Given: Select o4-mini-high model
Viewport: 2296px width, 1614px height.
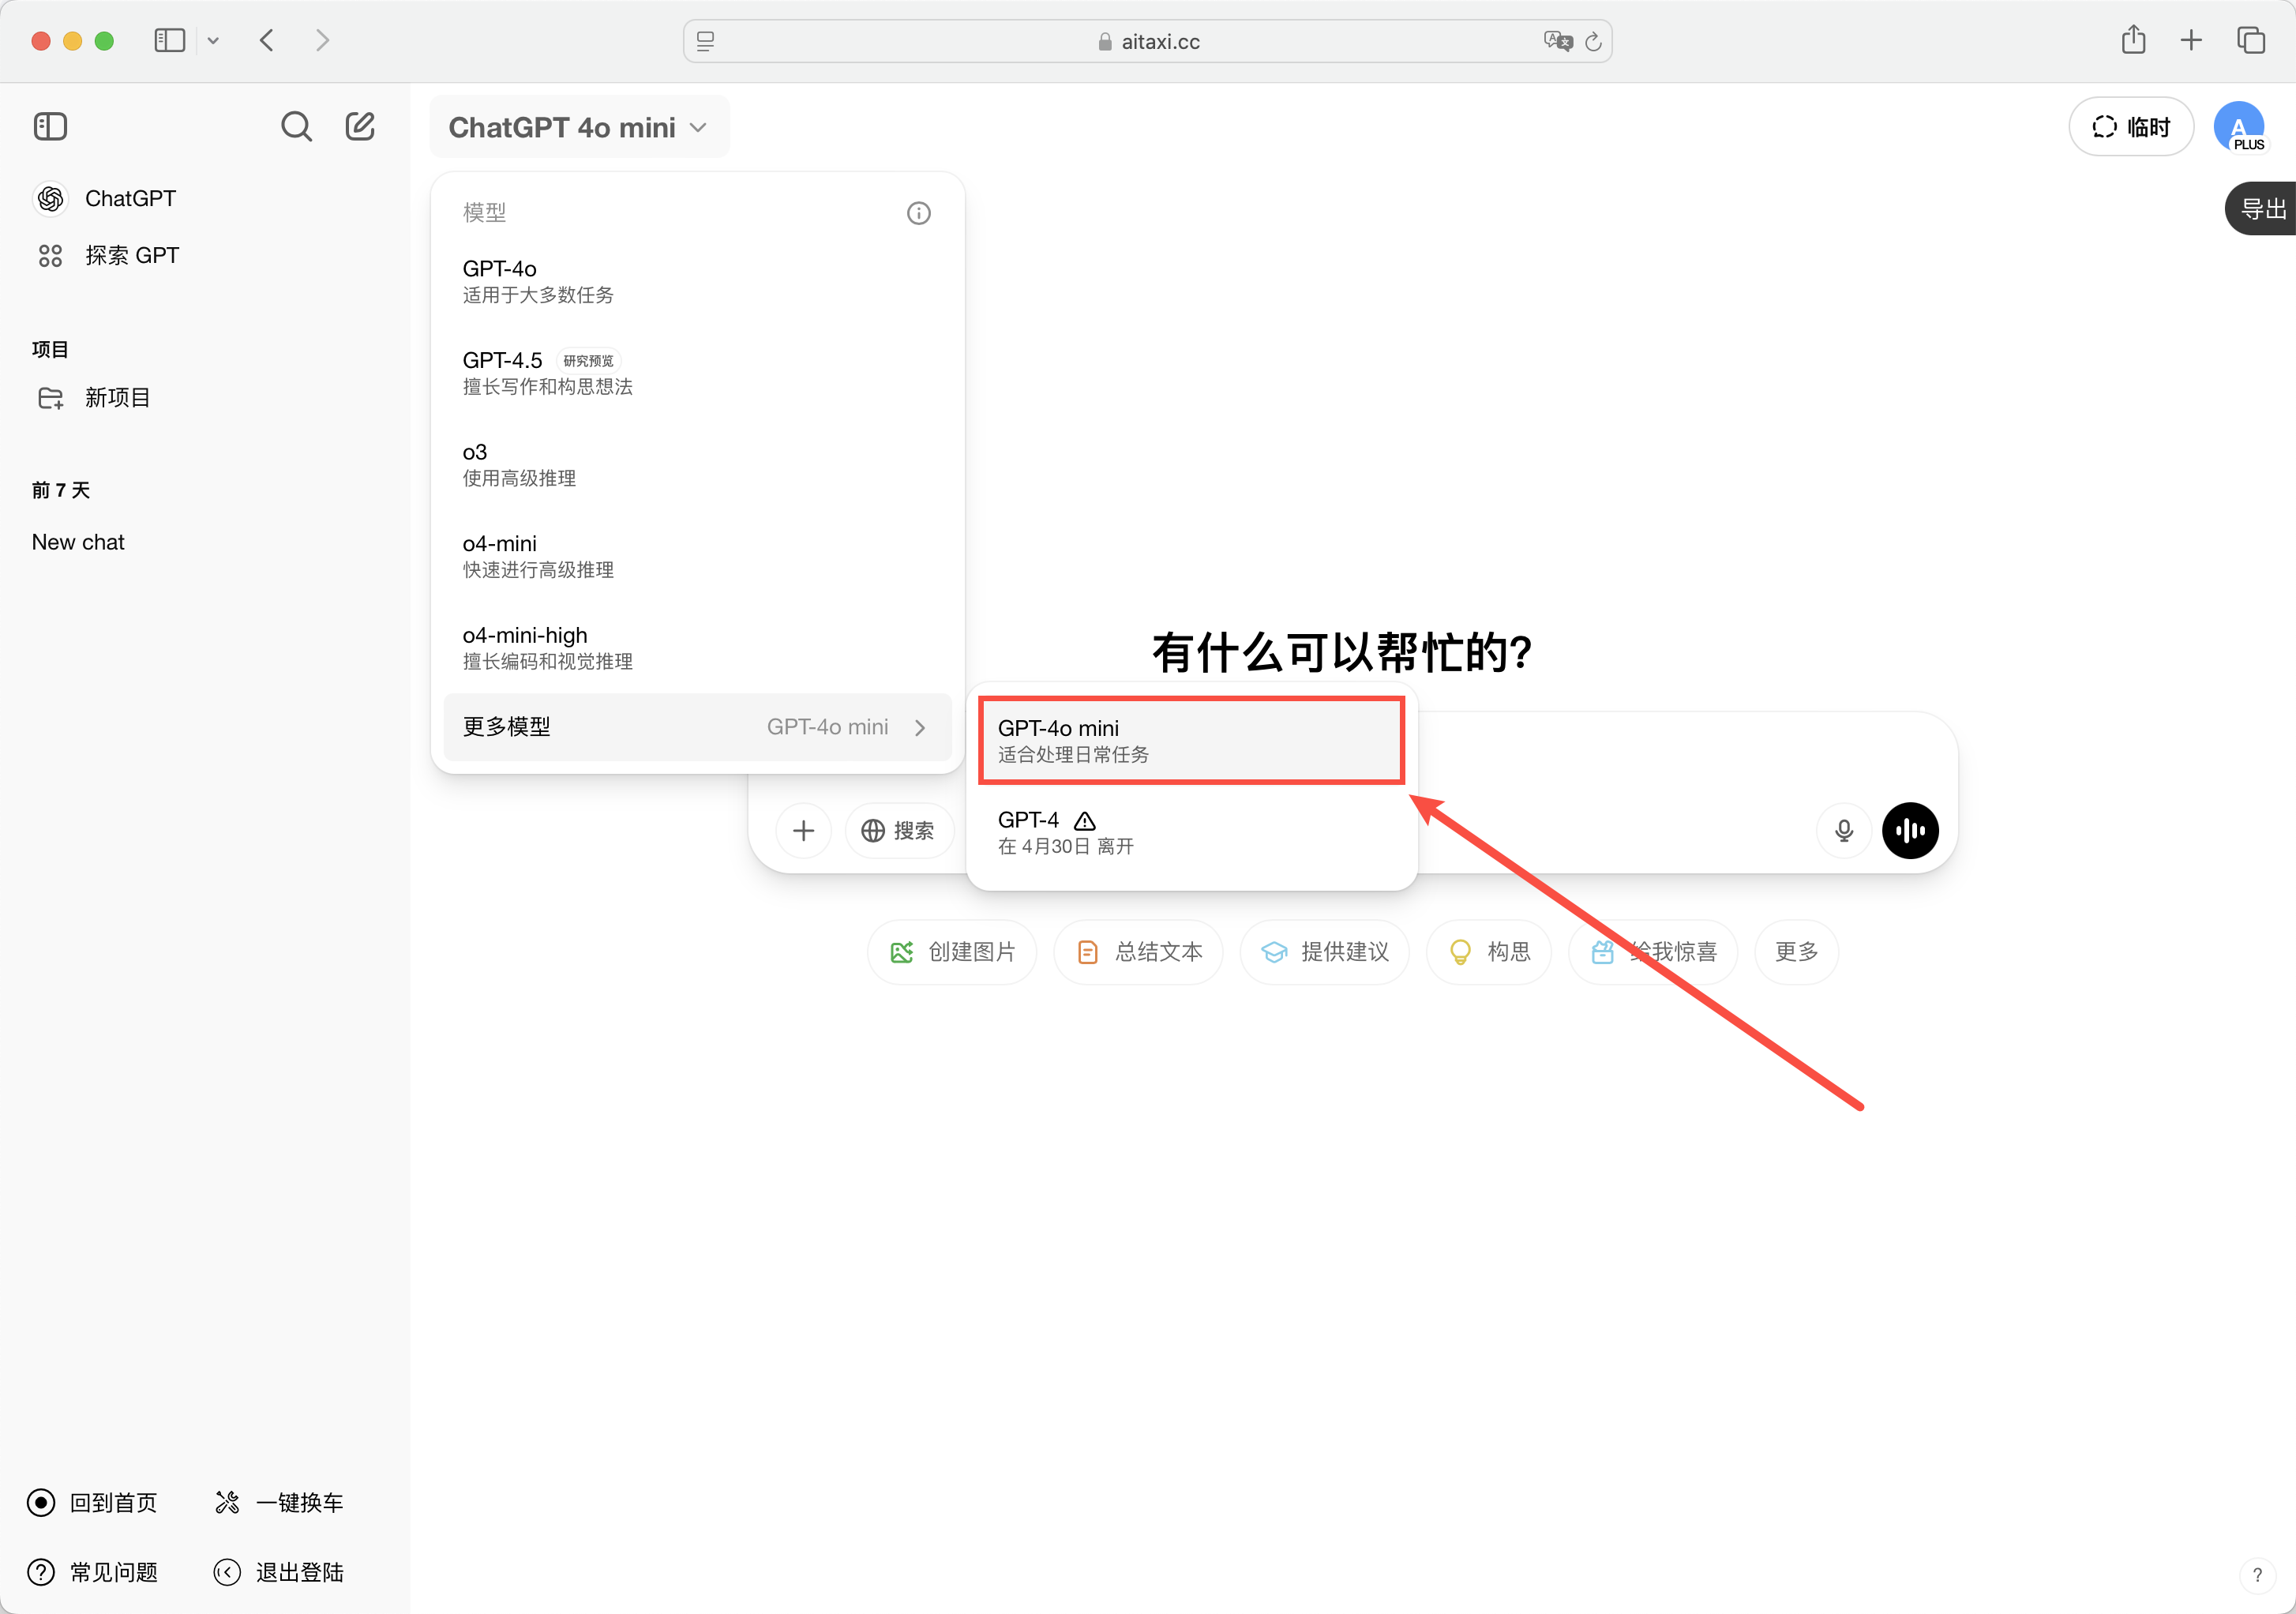Looking at the screenshot, I should point(697,648).
